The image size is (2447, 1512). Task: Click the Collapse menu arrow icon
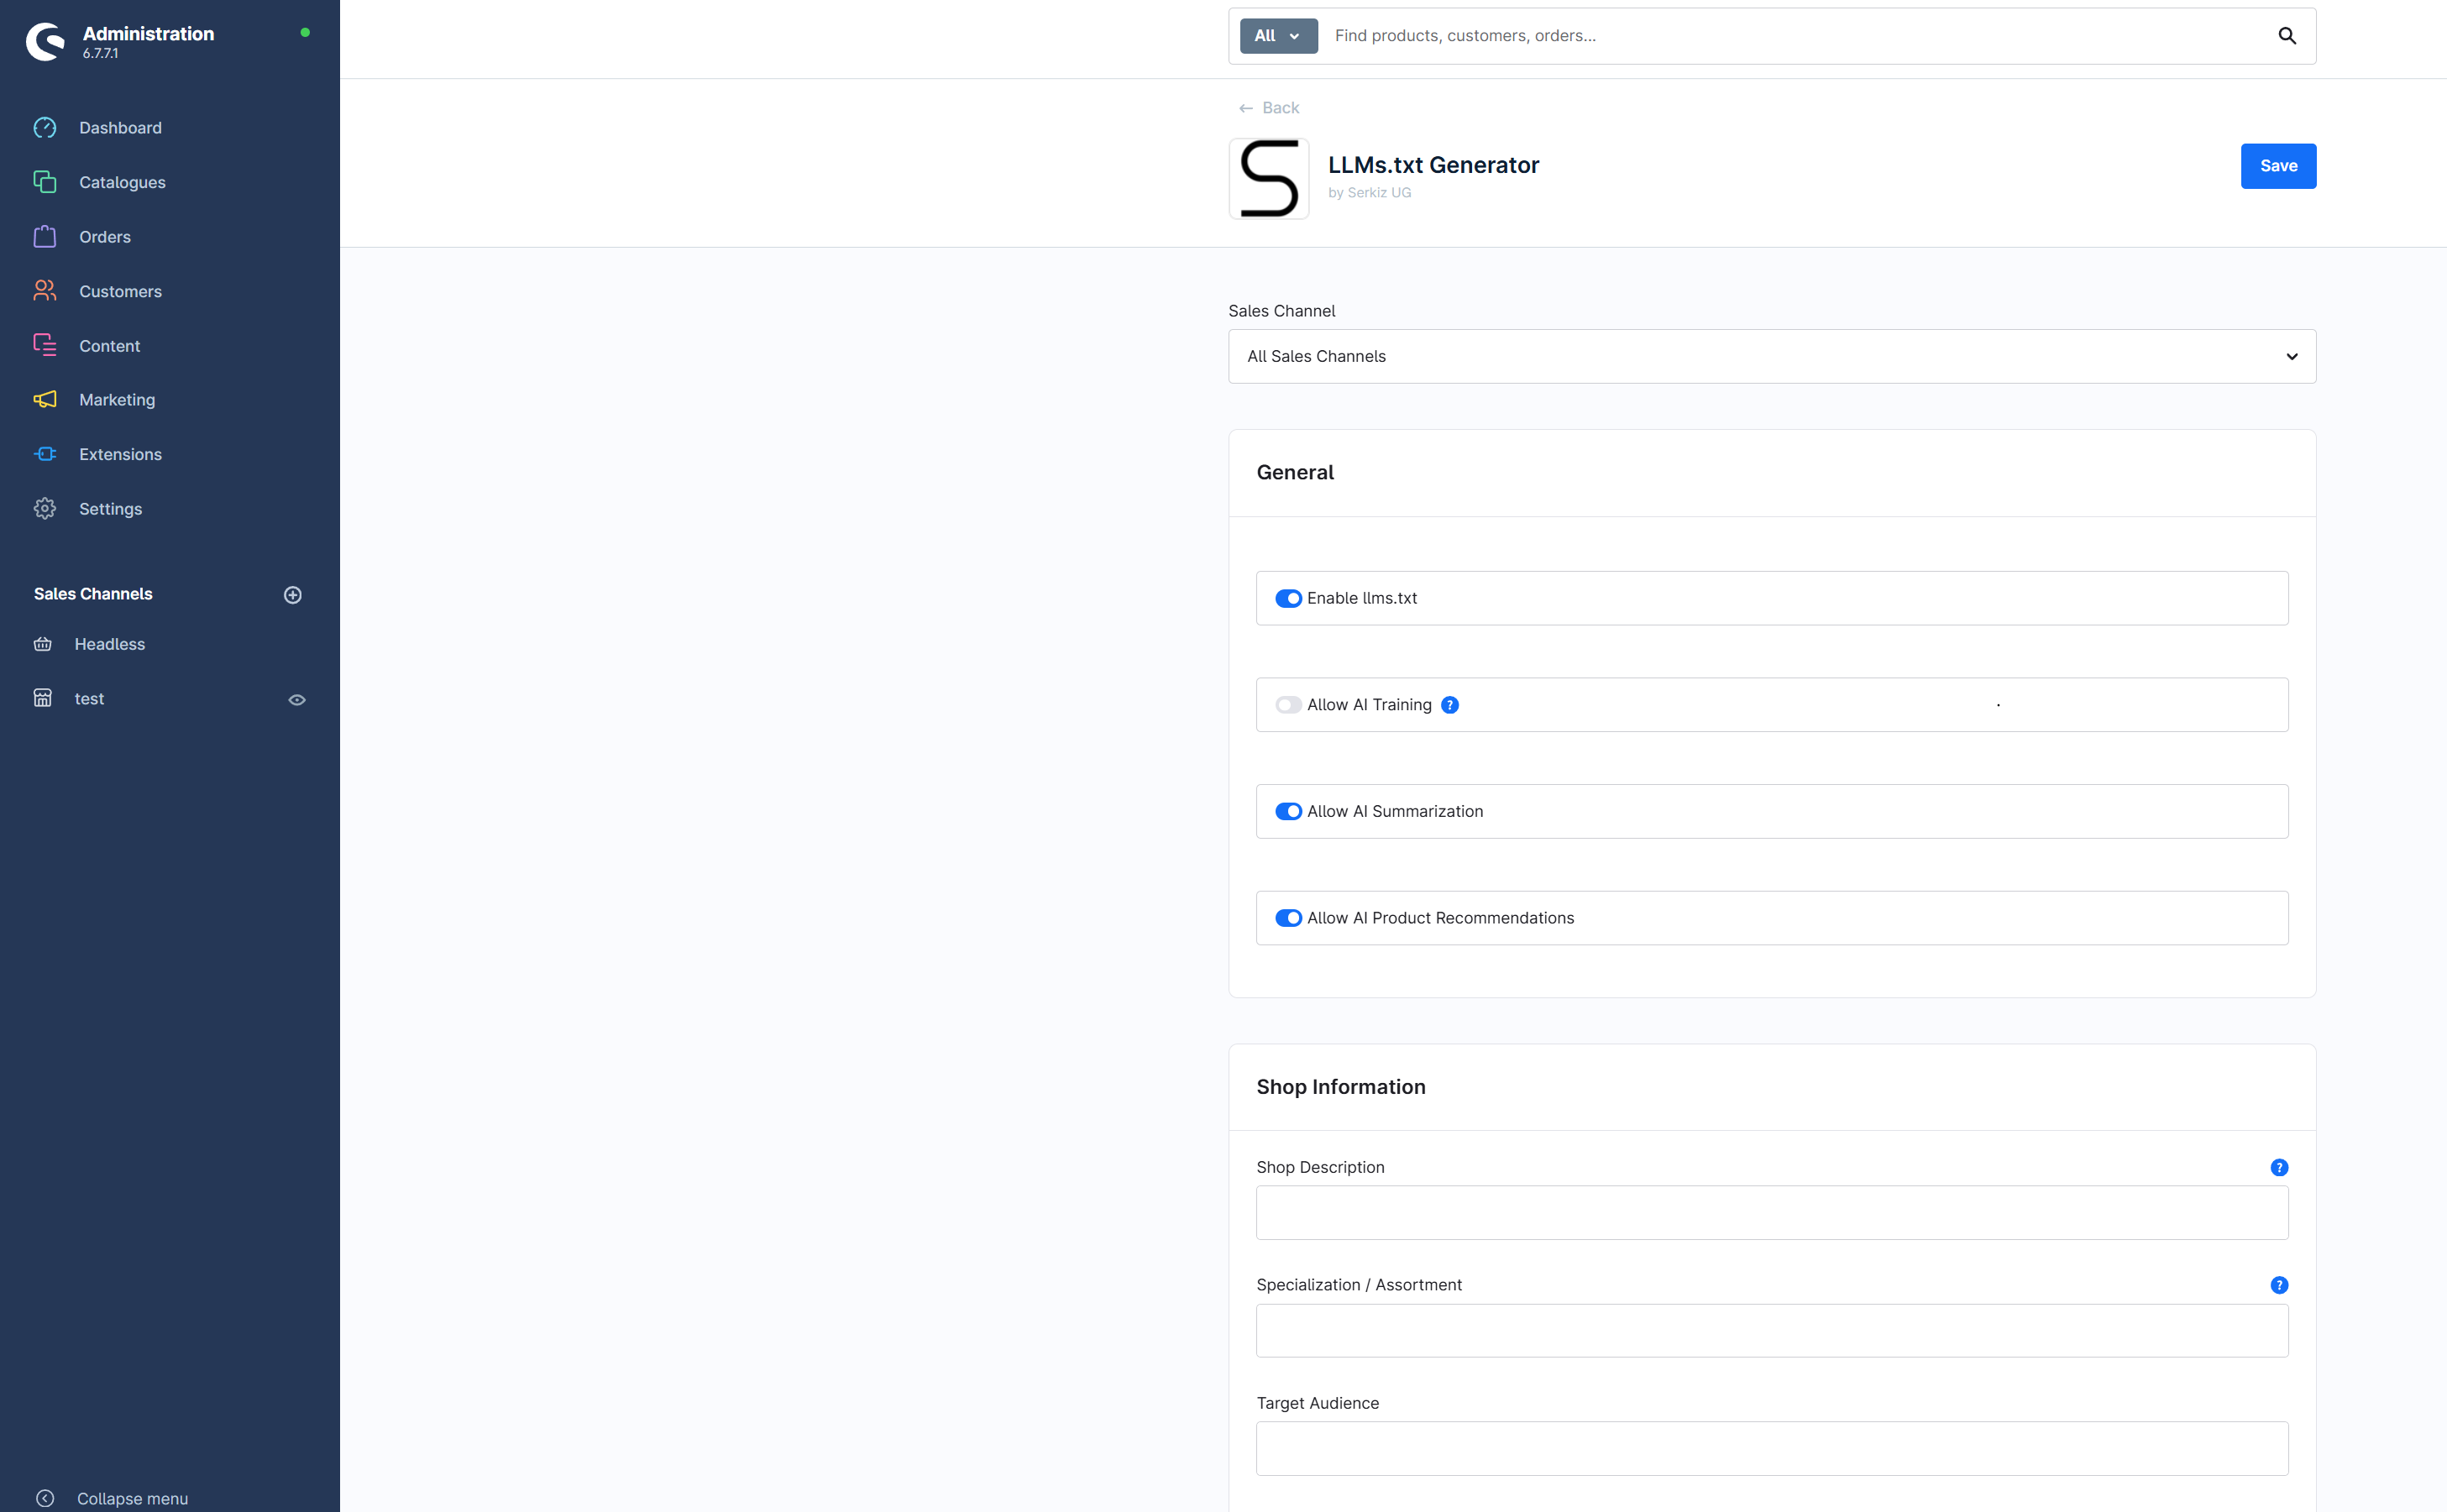point(45,1498)
